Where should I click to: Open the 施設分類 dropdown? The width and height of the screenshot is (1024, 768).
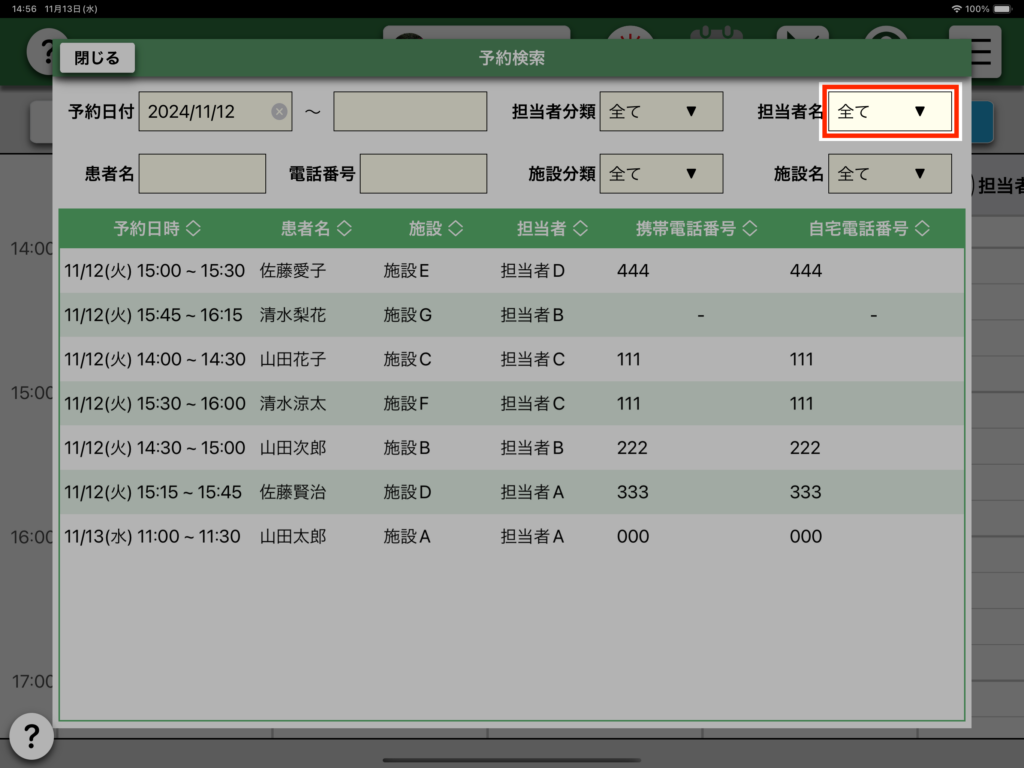[660, 174]
